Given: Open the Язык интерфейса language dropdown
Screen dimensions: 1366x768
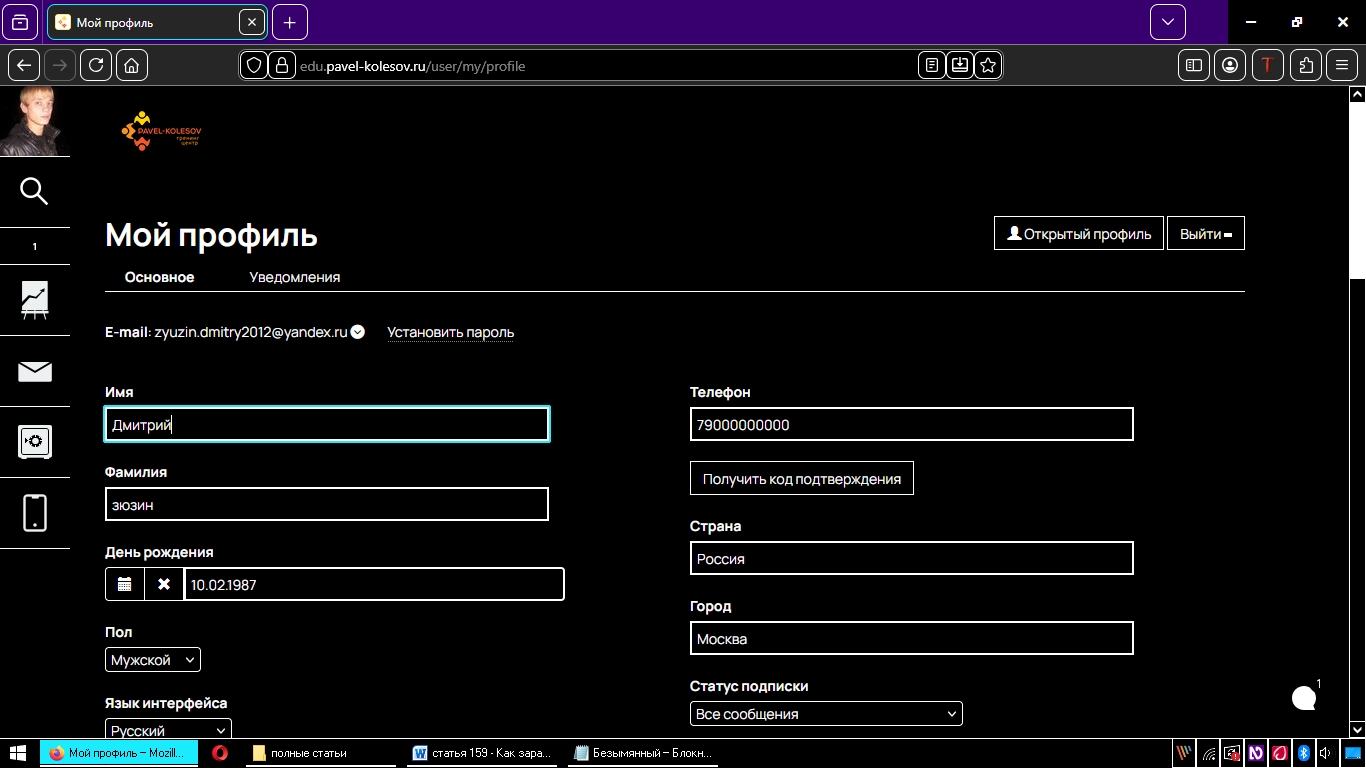Looking at the screenshot, I should [167, 730].
